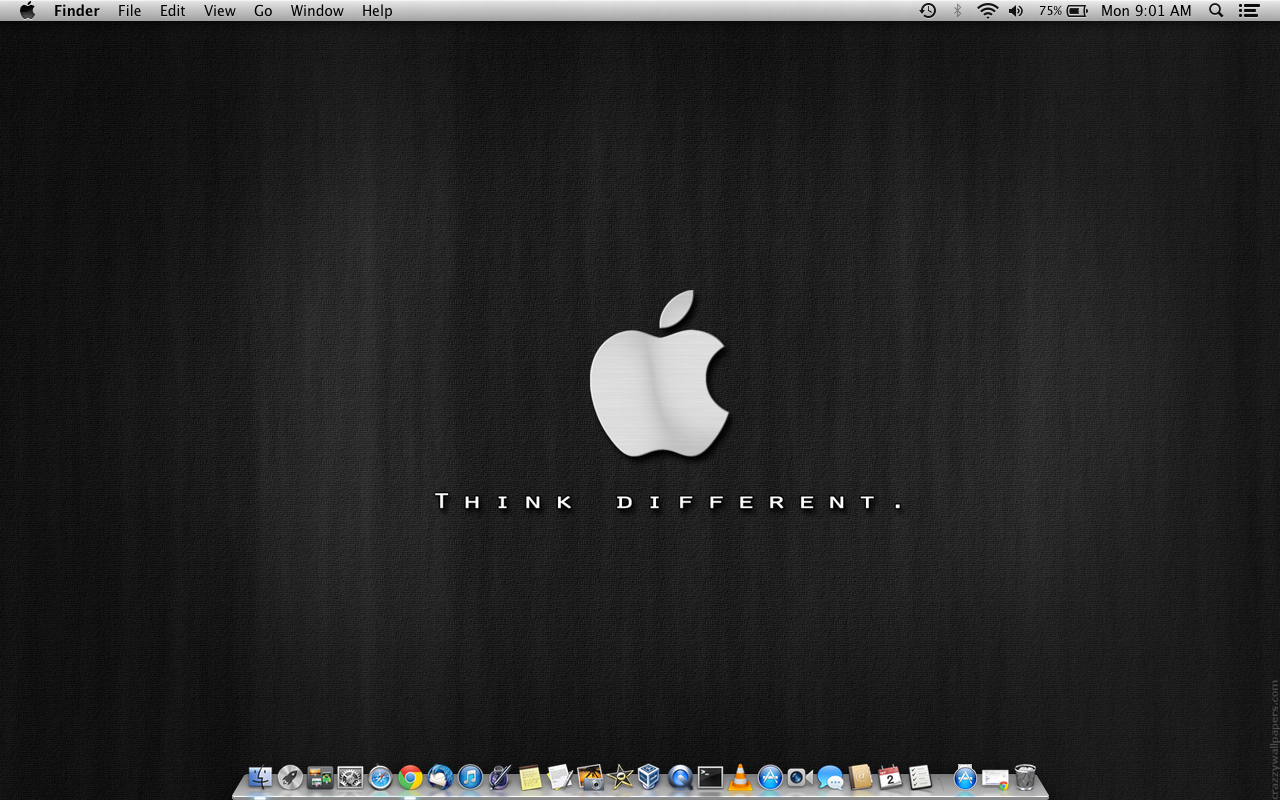Image resolution: width=1280 pixels, height=800 pixels.
Task: Open the ink bottle and pen Dock app
Action: click(x=500, y=777)
